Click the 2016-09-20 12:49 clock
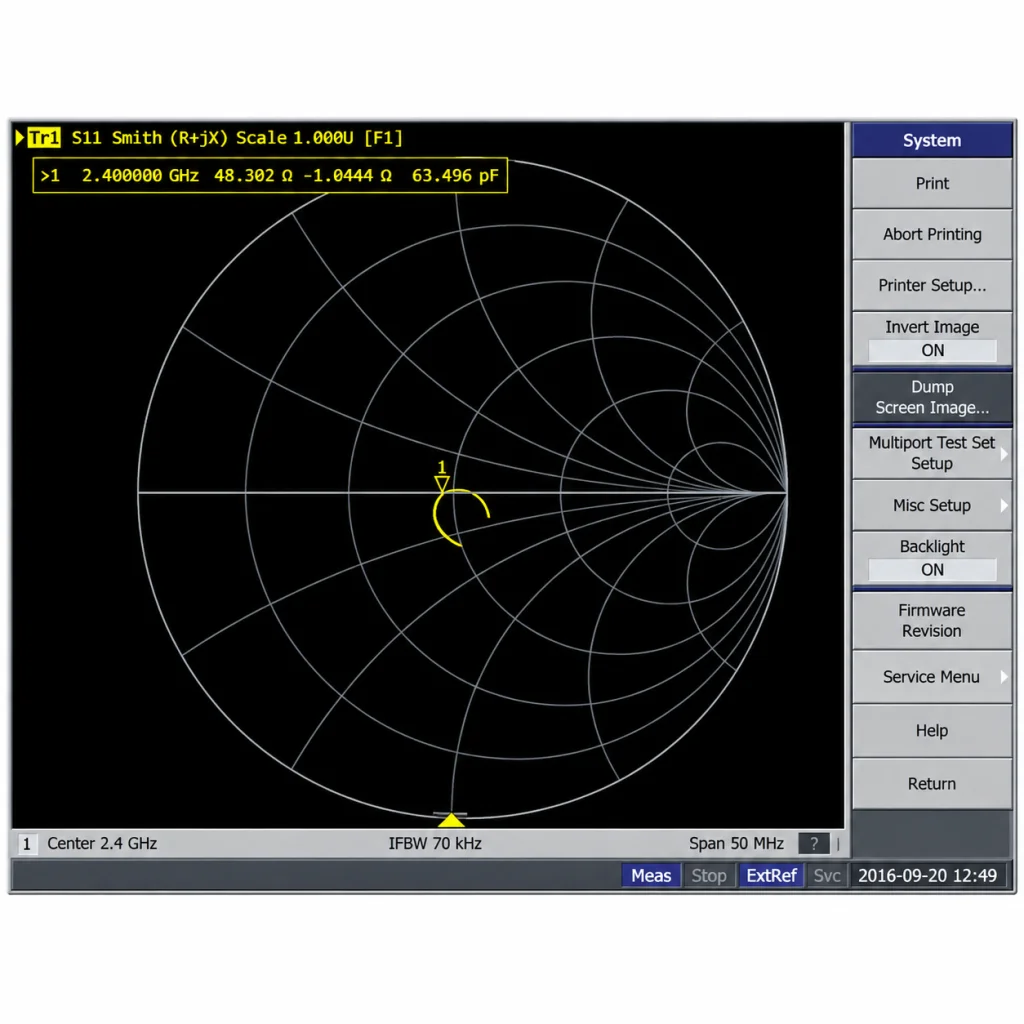1024x1024 pixels. 927,876
